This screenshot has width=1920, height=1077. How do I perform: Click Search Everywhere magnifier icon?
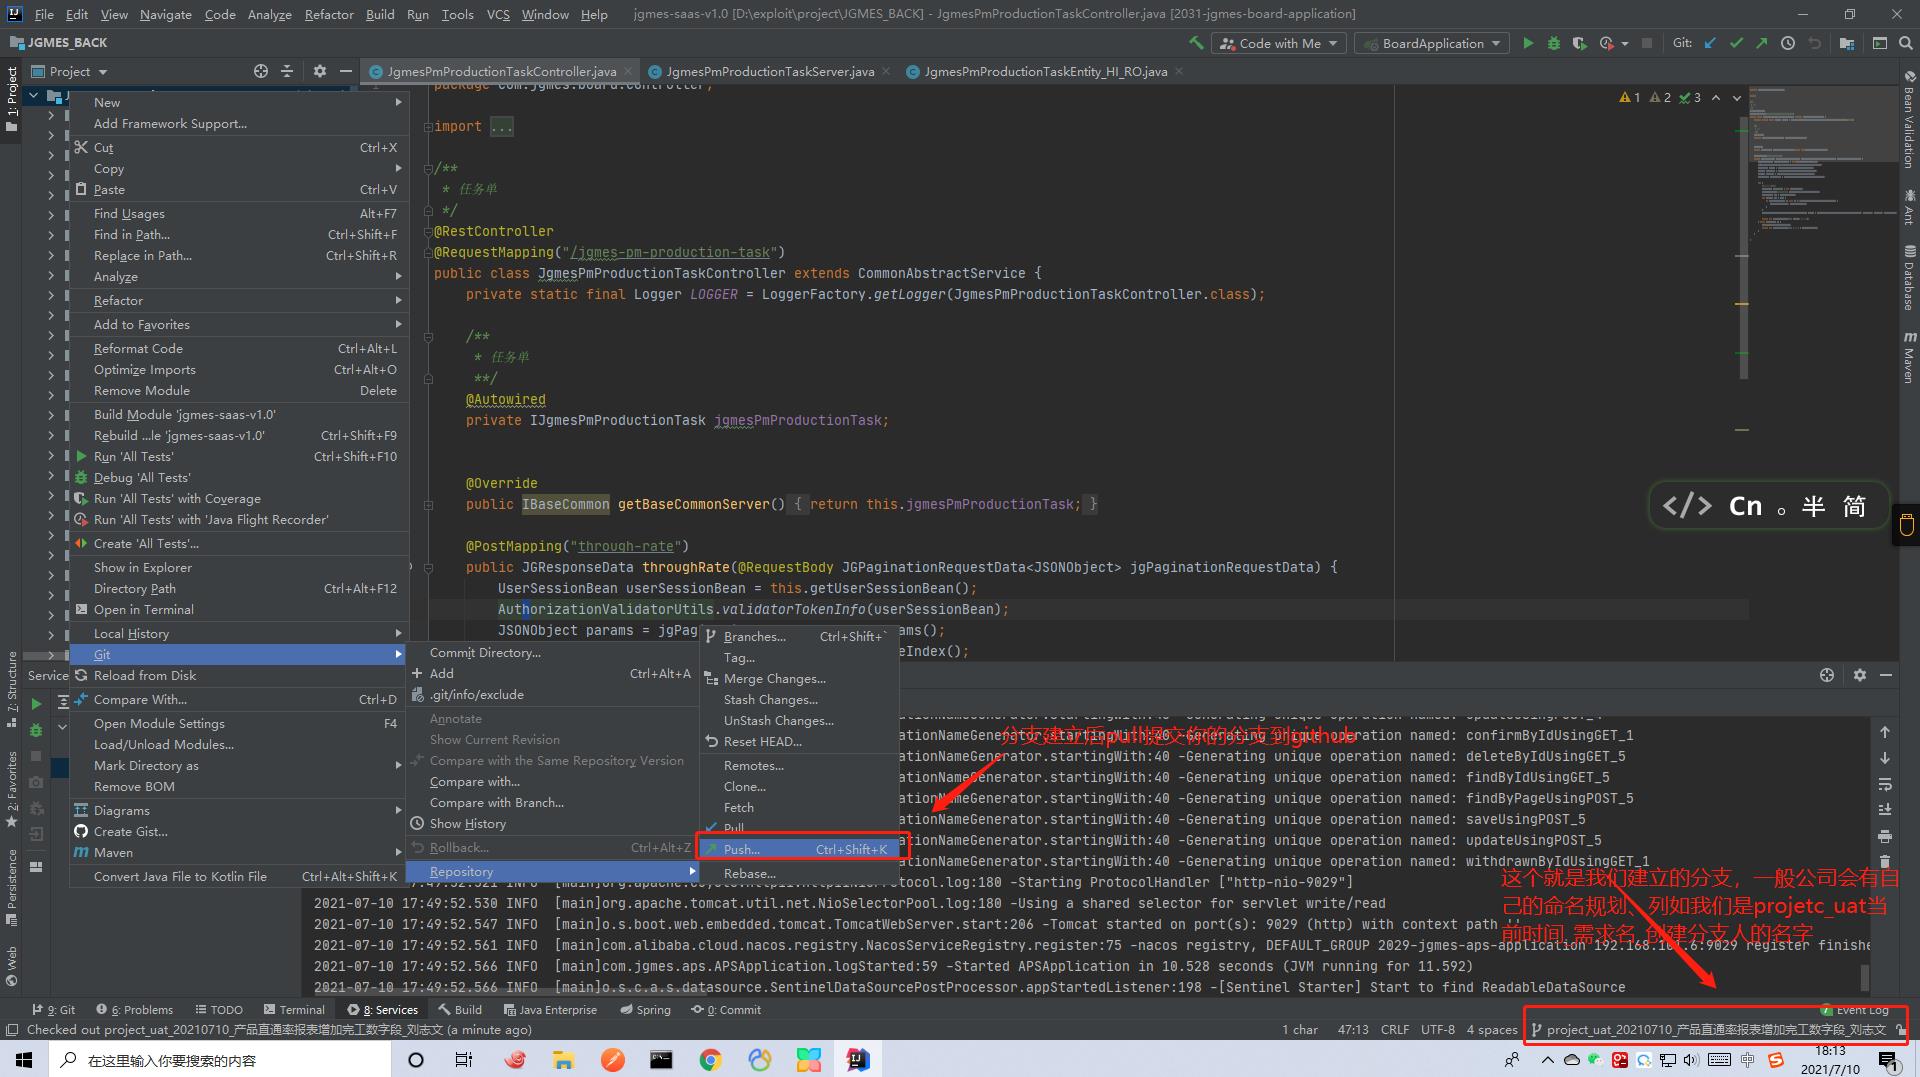[x=1904, y=43]
